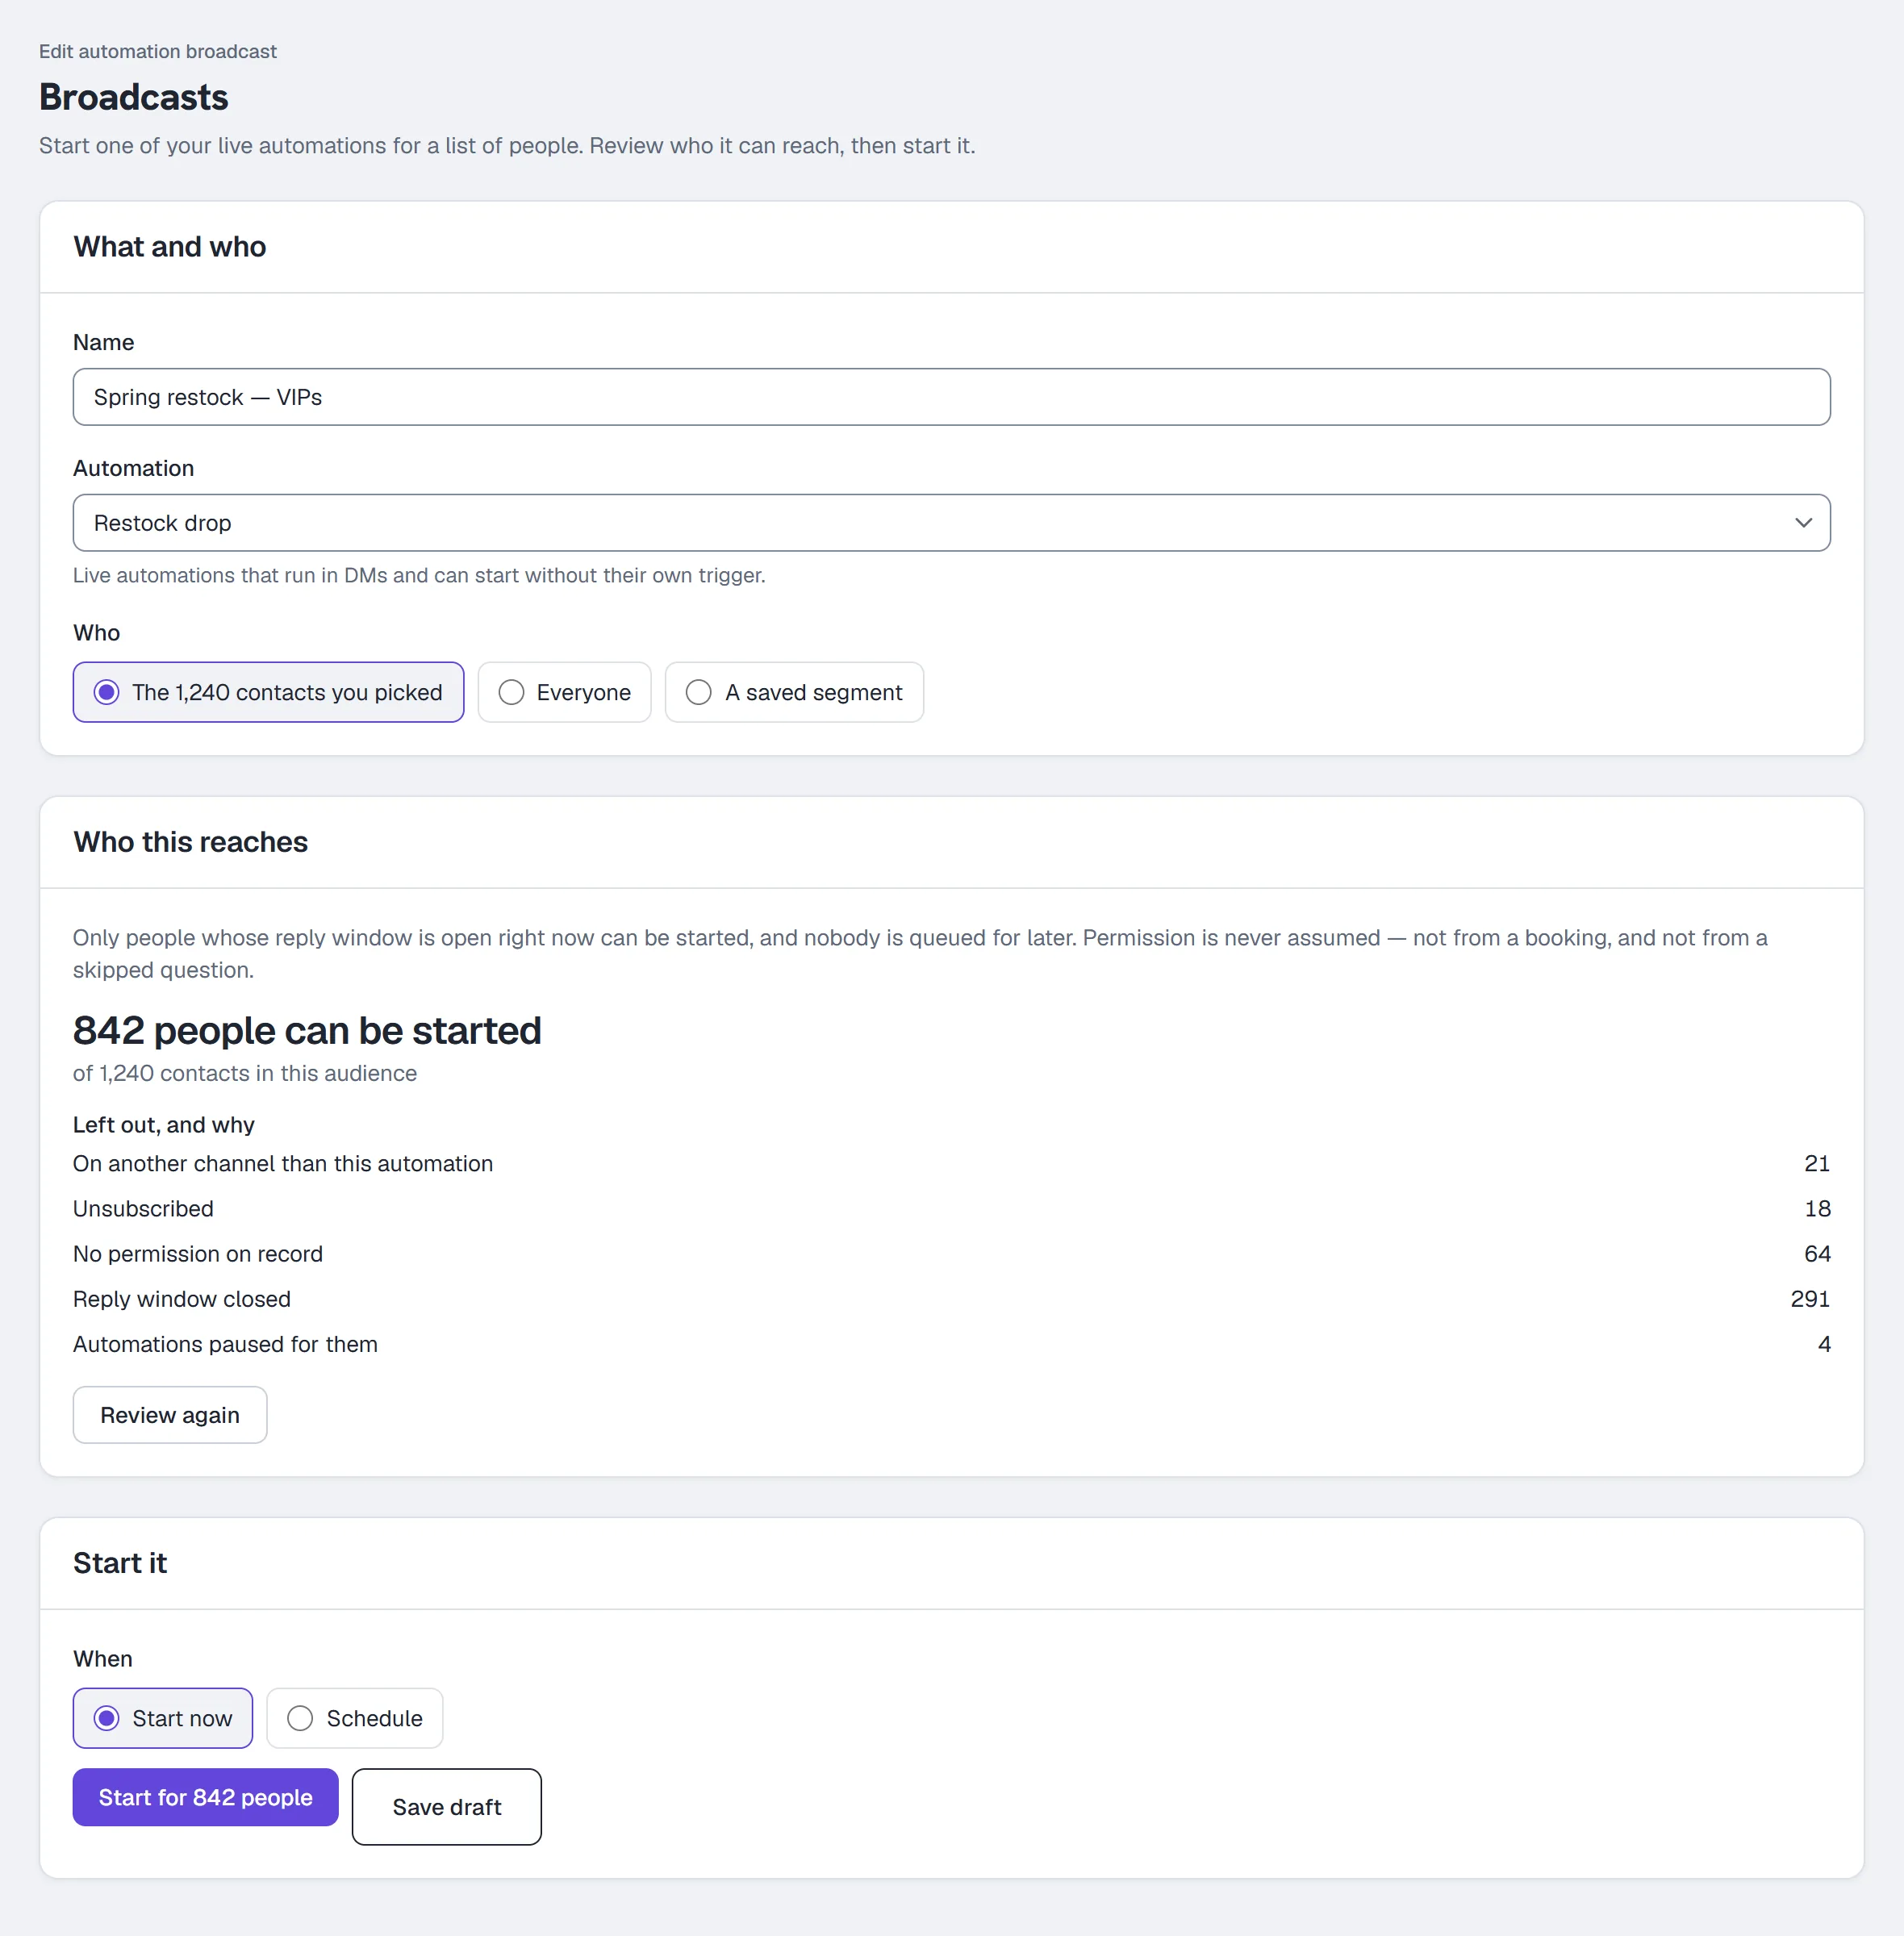Start the broadcast for 842 people

coord(206,1797)
